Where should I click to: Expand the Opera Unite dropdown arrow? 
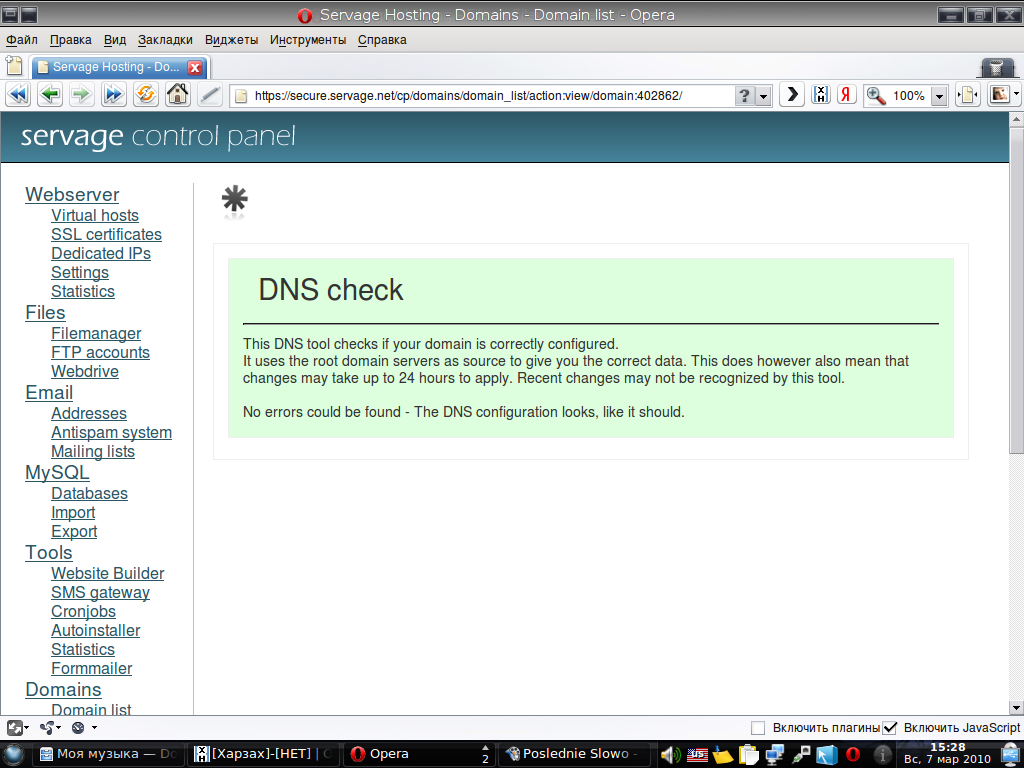94,728
